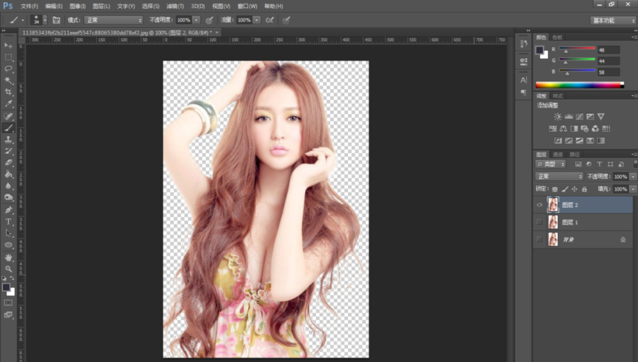Select the layer 1 thumbnail

click(x=553, y=222)
